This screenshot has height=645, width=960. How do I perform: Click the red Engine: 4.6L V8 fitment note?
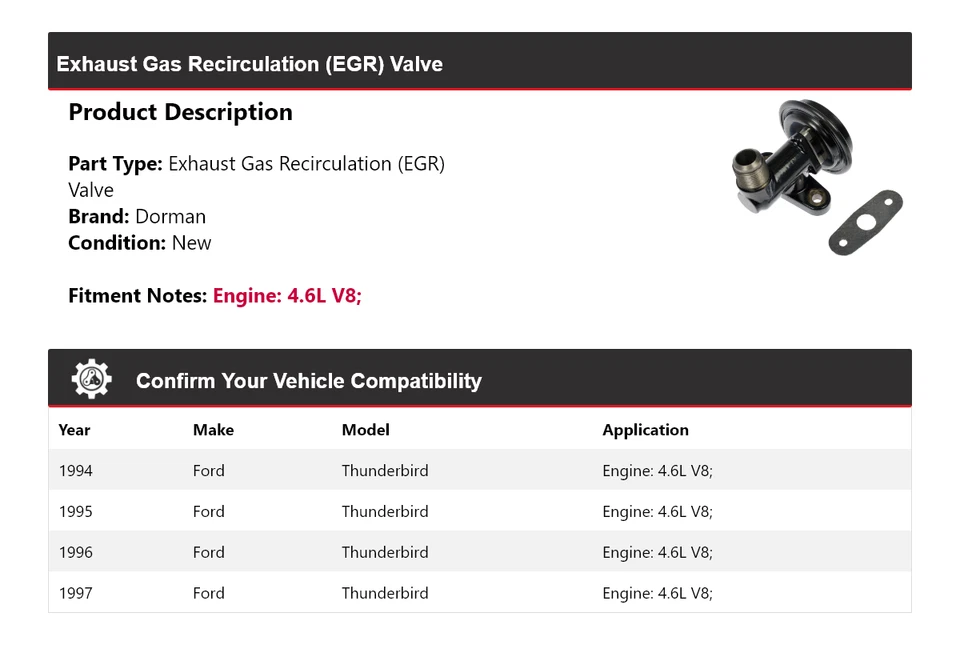click(x=287, y=296)
